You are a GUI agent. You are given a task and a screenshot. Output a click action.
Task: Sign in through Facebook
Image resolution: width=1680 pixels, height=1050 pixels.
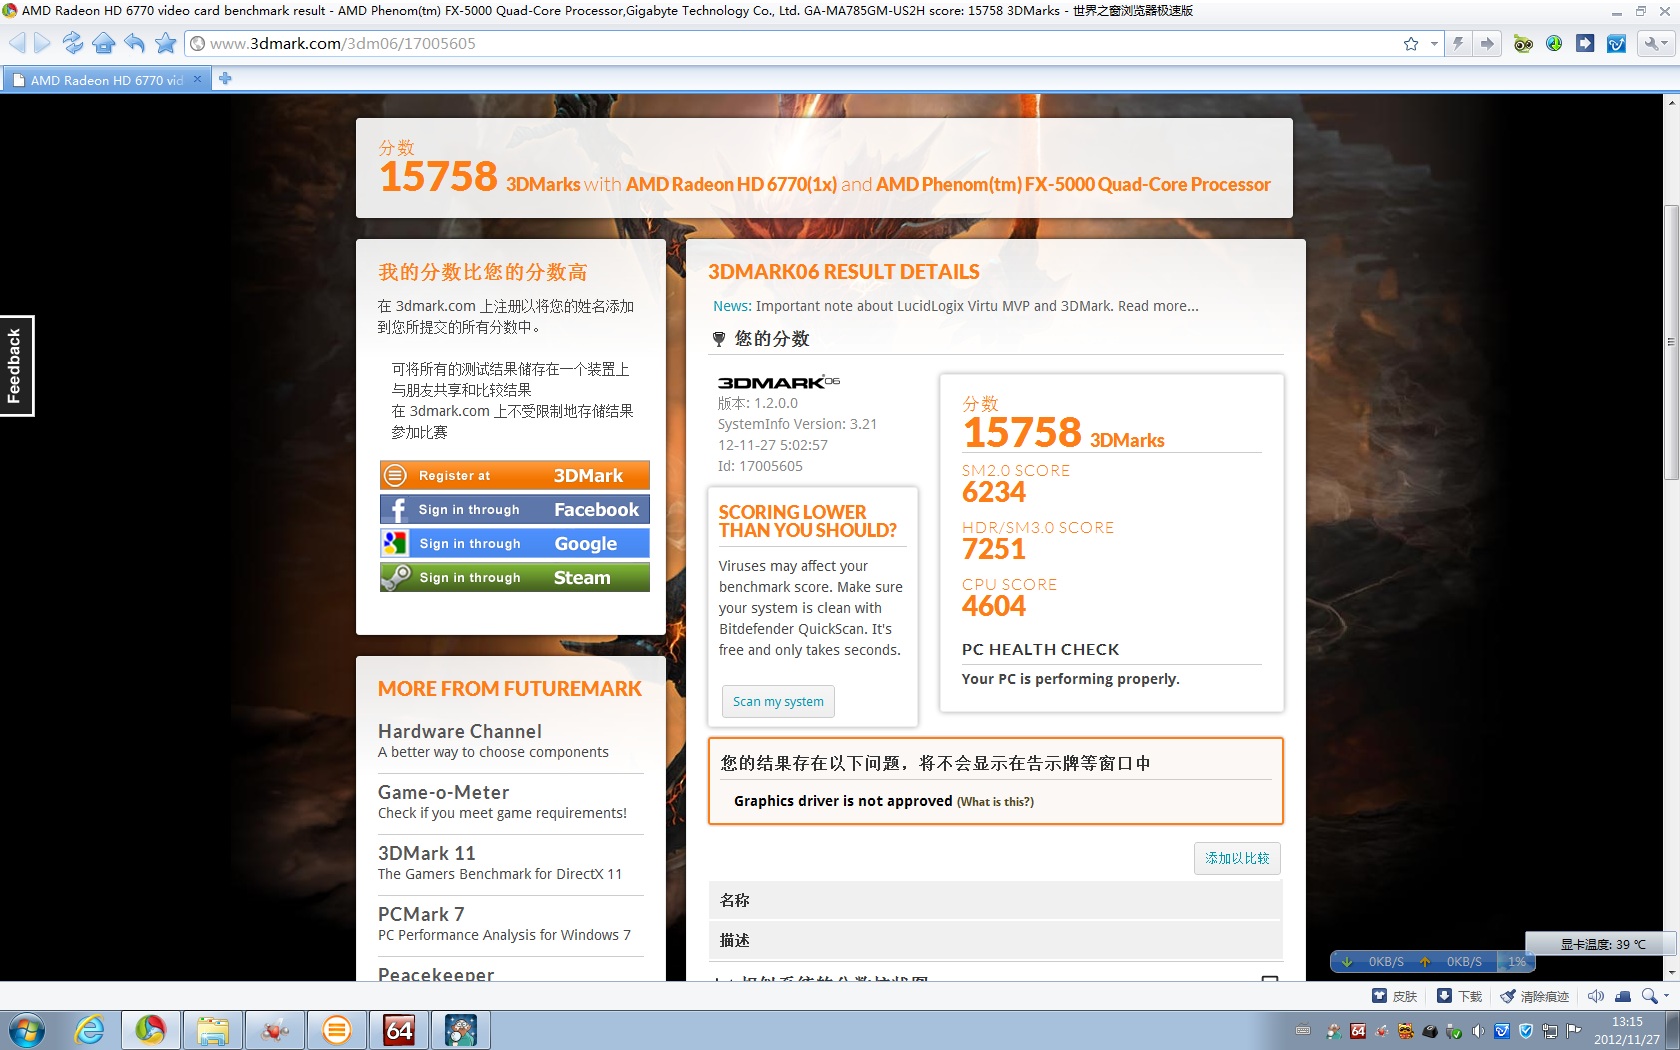click(514, 509)
